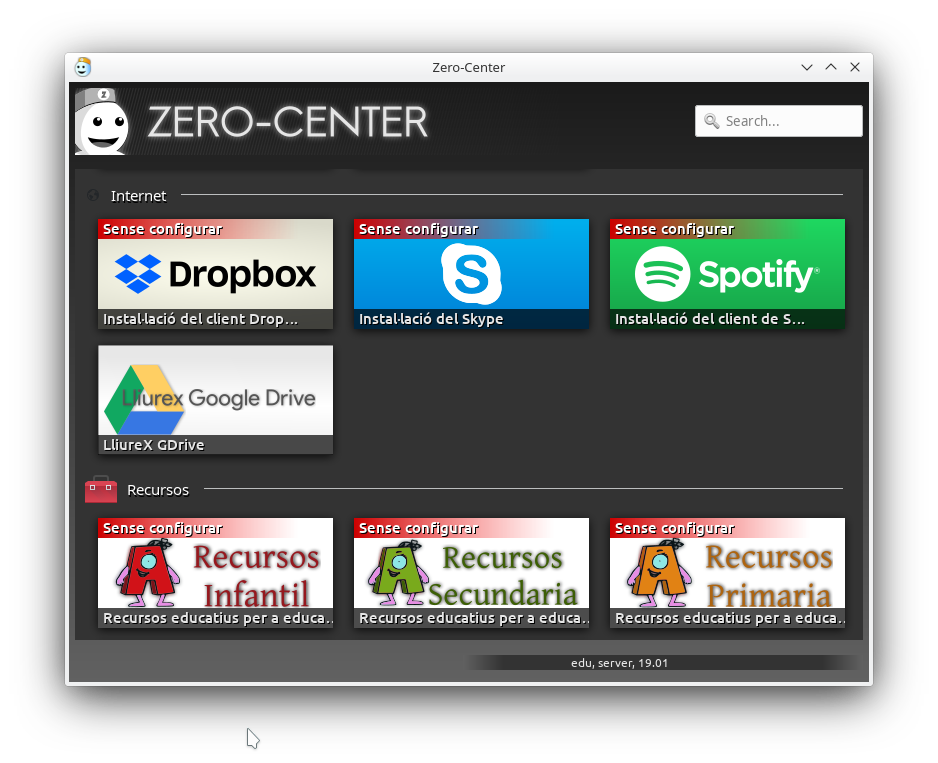Maximize the Zero-Center window
The image size is (938, 763).
pyautogui.click(x=831, y=67)
